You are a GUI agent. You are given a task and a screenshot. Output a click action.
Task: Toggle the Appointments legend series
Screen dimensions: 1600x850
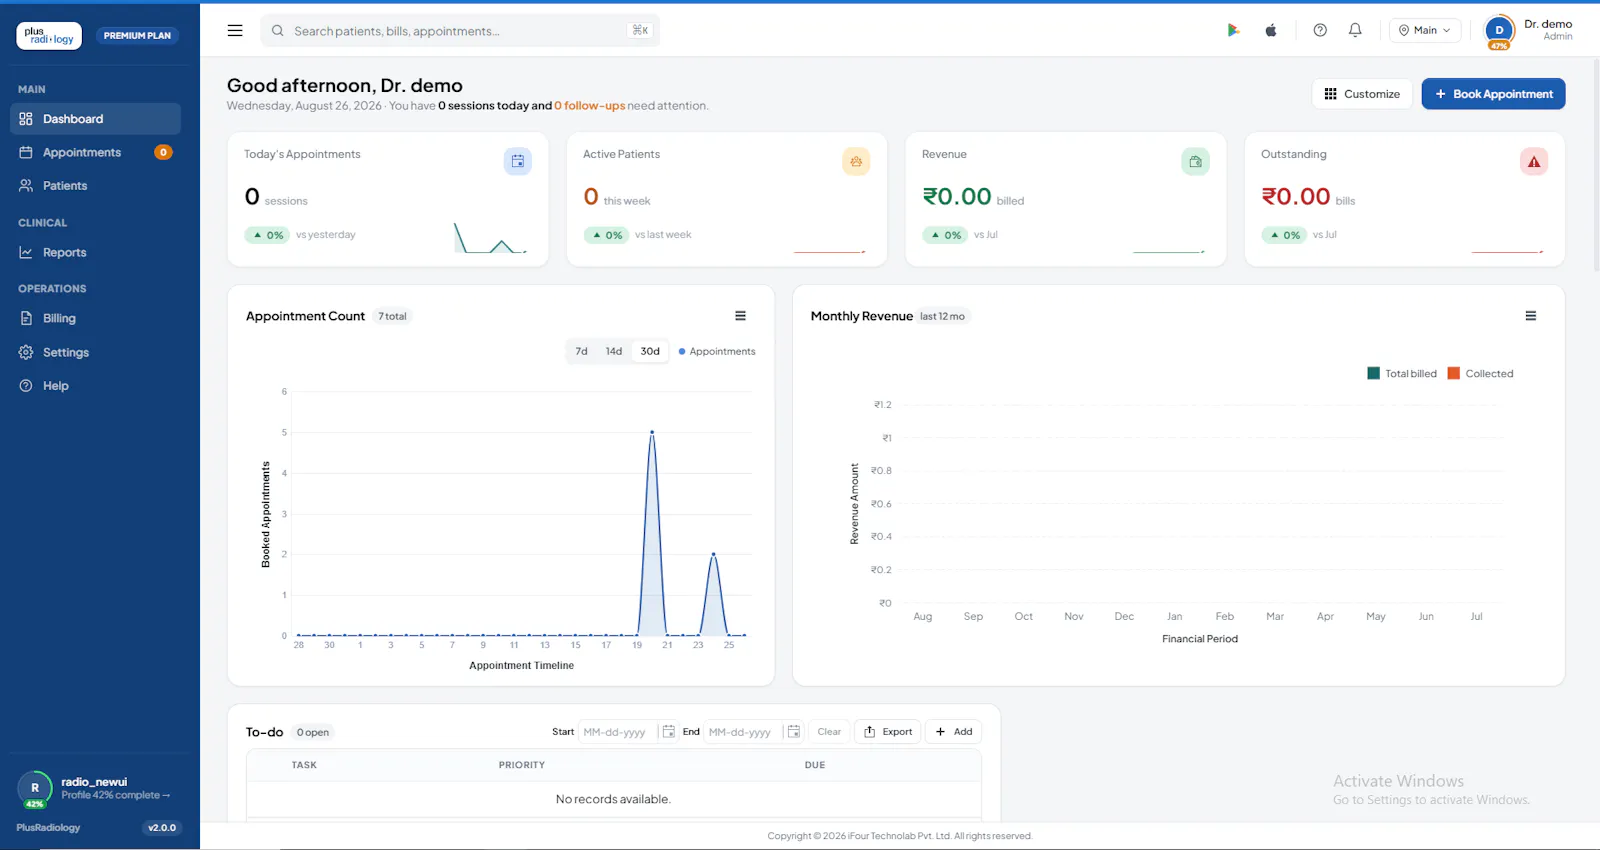tap(717, 352)
